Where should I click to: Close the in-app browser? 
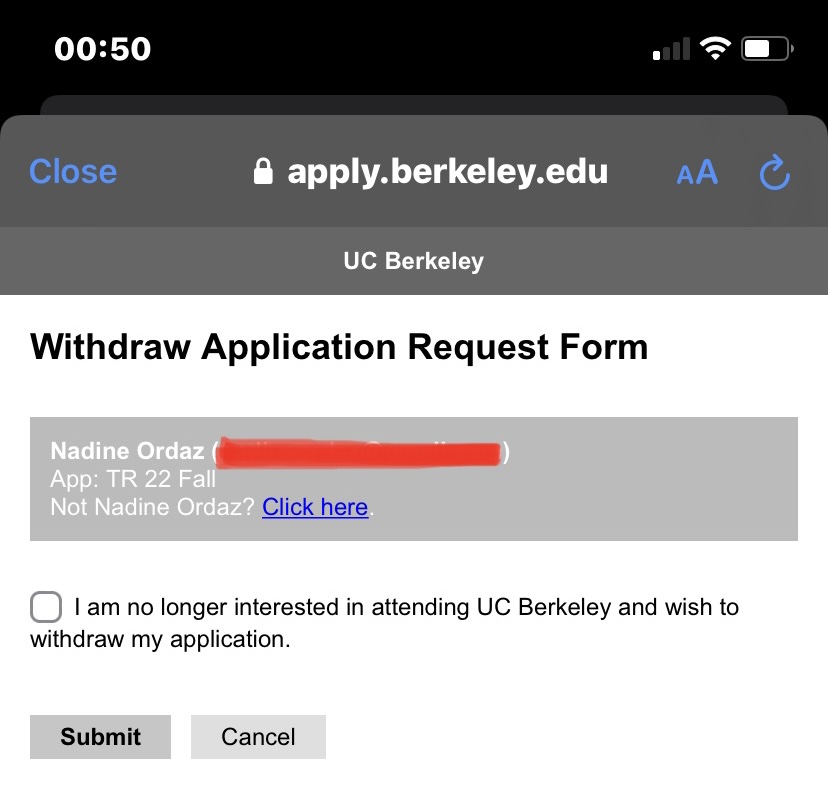point(73,172)
